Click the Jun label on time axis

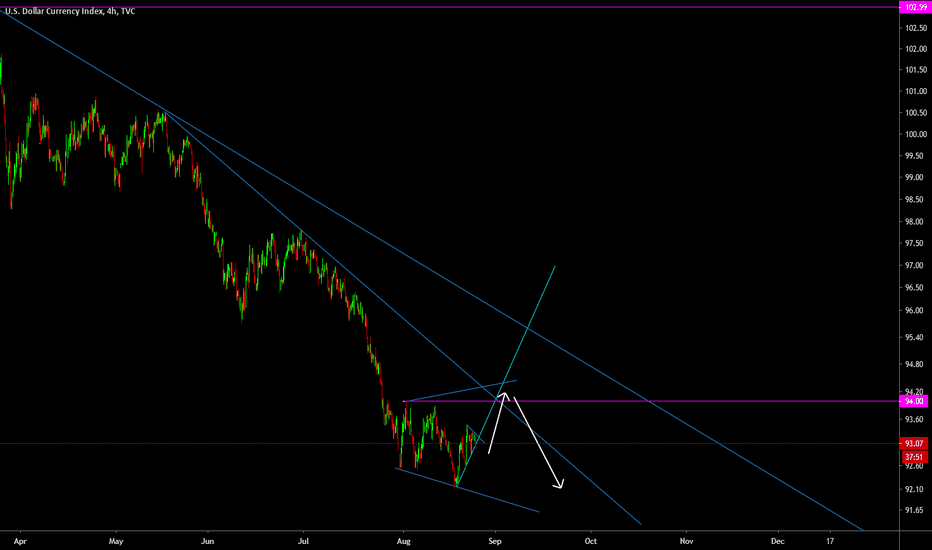click(207, 541)
